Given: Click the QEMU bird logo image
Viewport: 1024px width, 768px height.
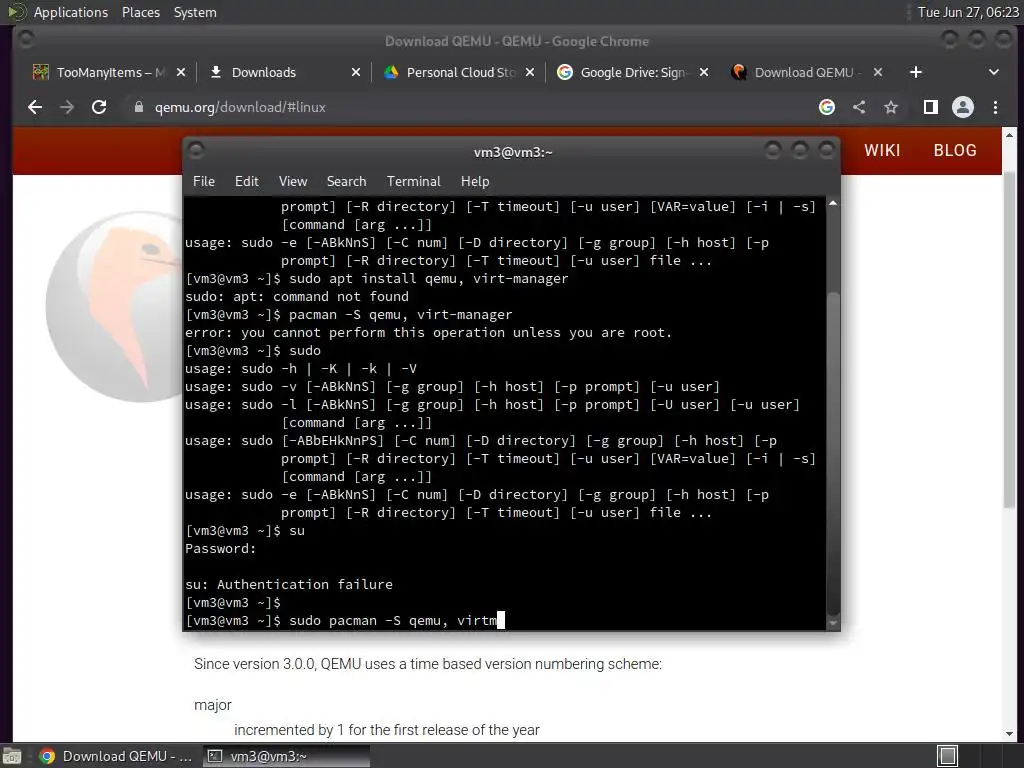Looking at the screenshot, I should coord(114,306).
